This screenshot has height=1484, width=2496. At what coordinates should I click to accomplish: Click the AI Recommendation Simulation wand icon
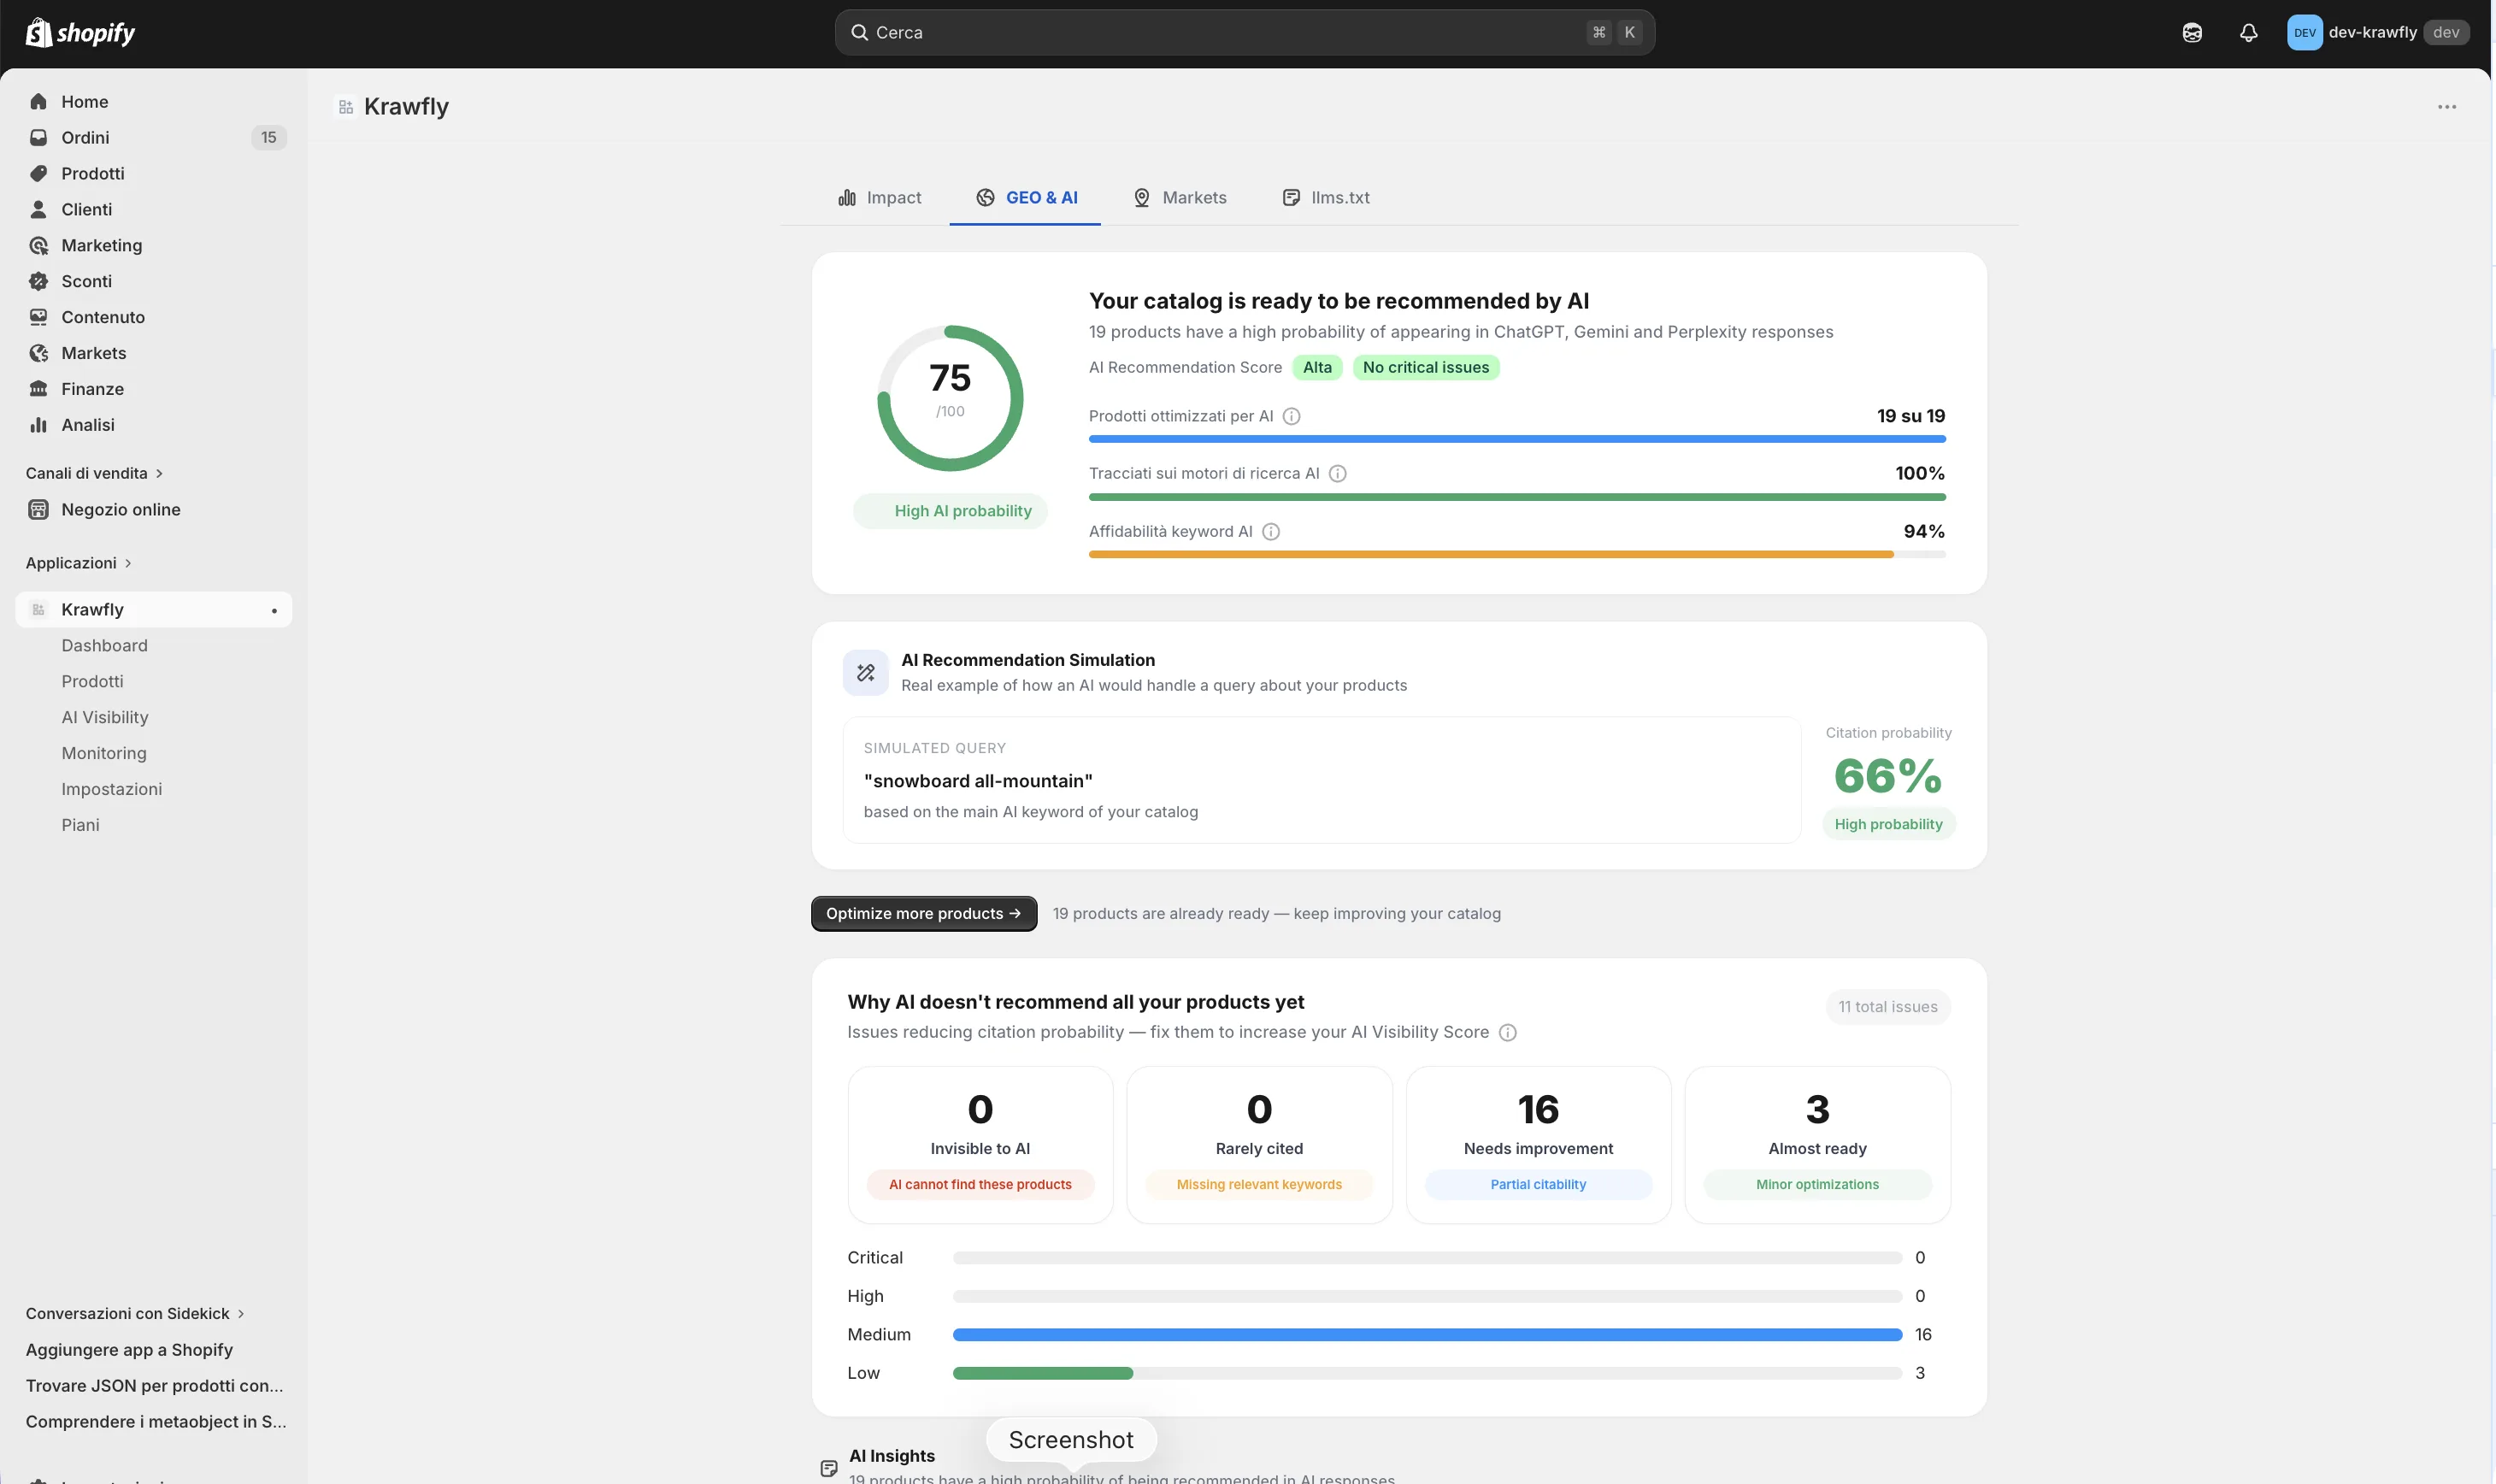(x=865, y=673)
